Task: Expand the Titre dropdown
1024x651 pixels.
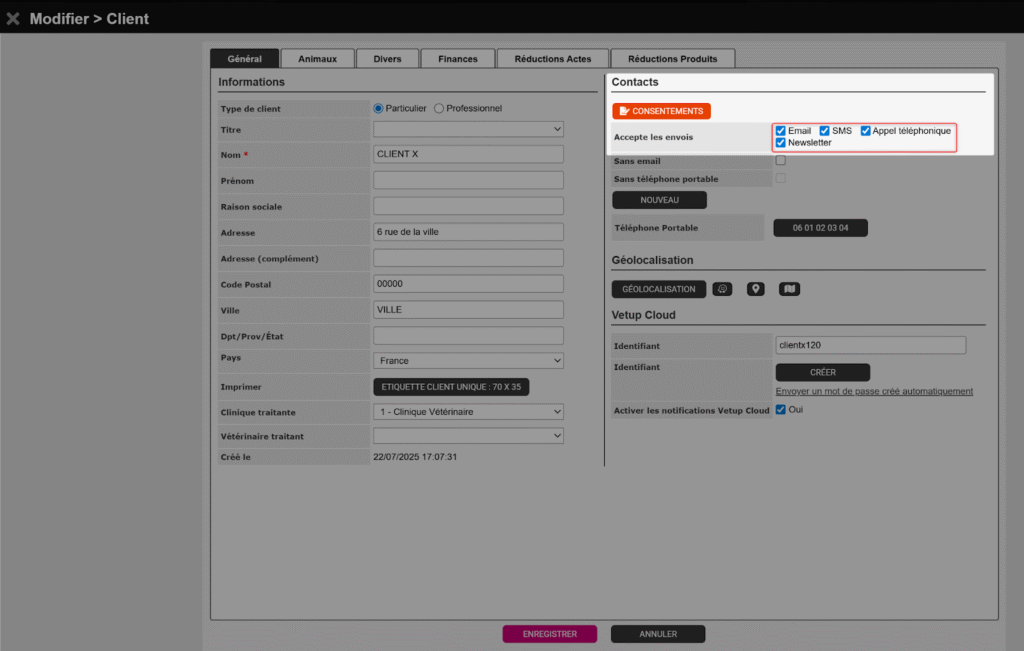Action: click(468, 129)
